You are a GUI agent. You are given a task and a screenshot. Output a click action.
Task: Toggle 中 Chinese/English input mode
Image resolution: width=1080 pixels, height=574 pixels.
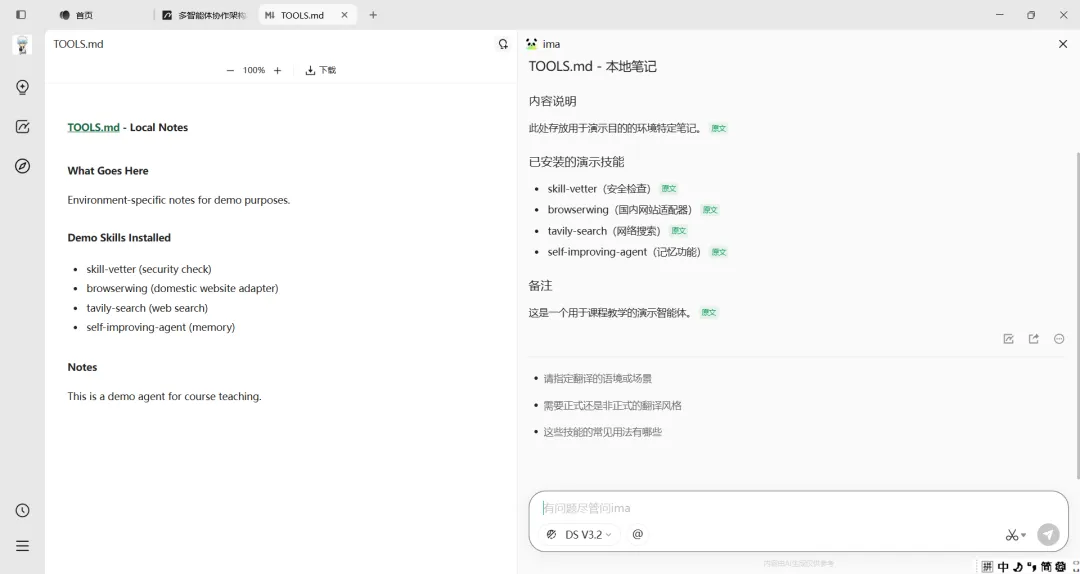1004,566
